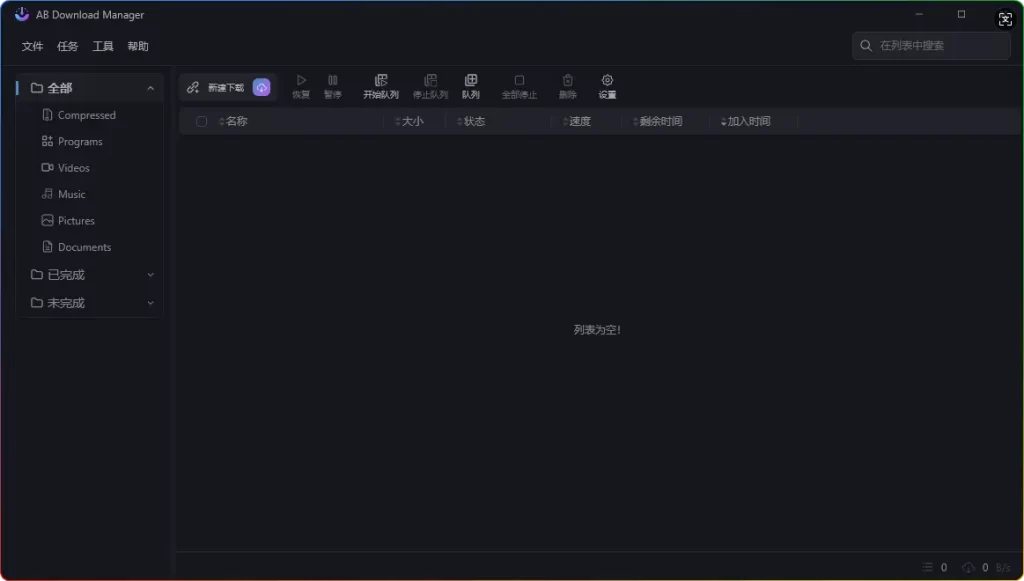Screen dimensions: 1024x581
Task: Click the 新建下载 button
Action: [x=216, y=87]
